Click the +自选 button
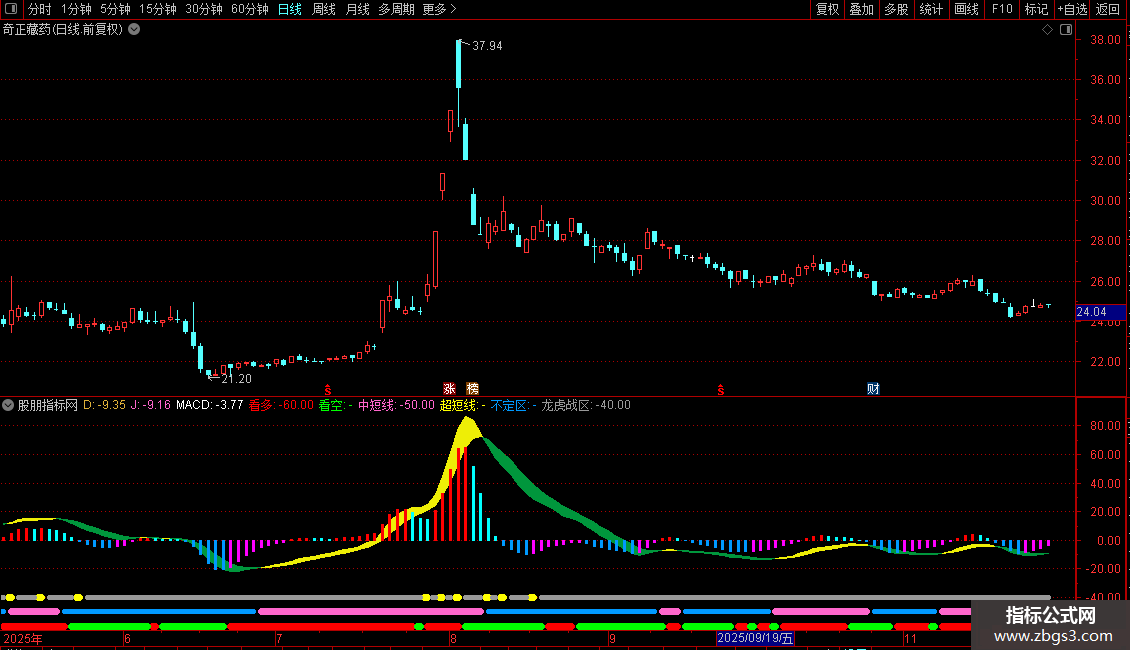The width and height of the screenshot is (1130, 650). pos(1072,9)
